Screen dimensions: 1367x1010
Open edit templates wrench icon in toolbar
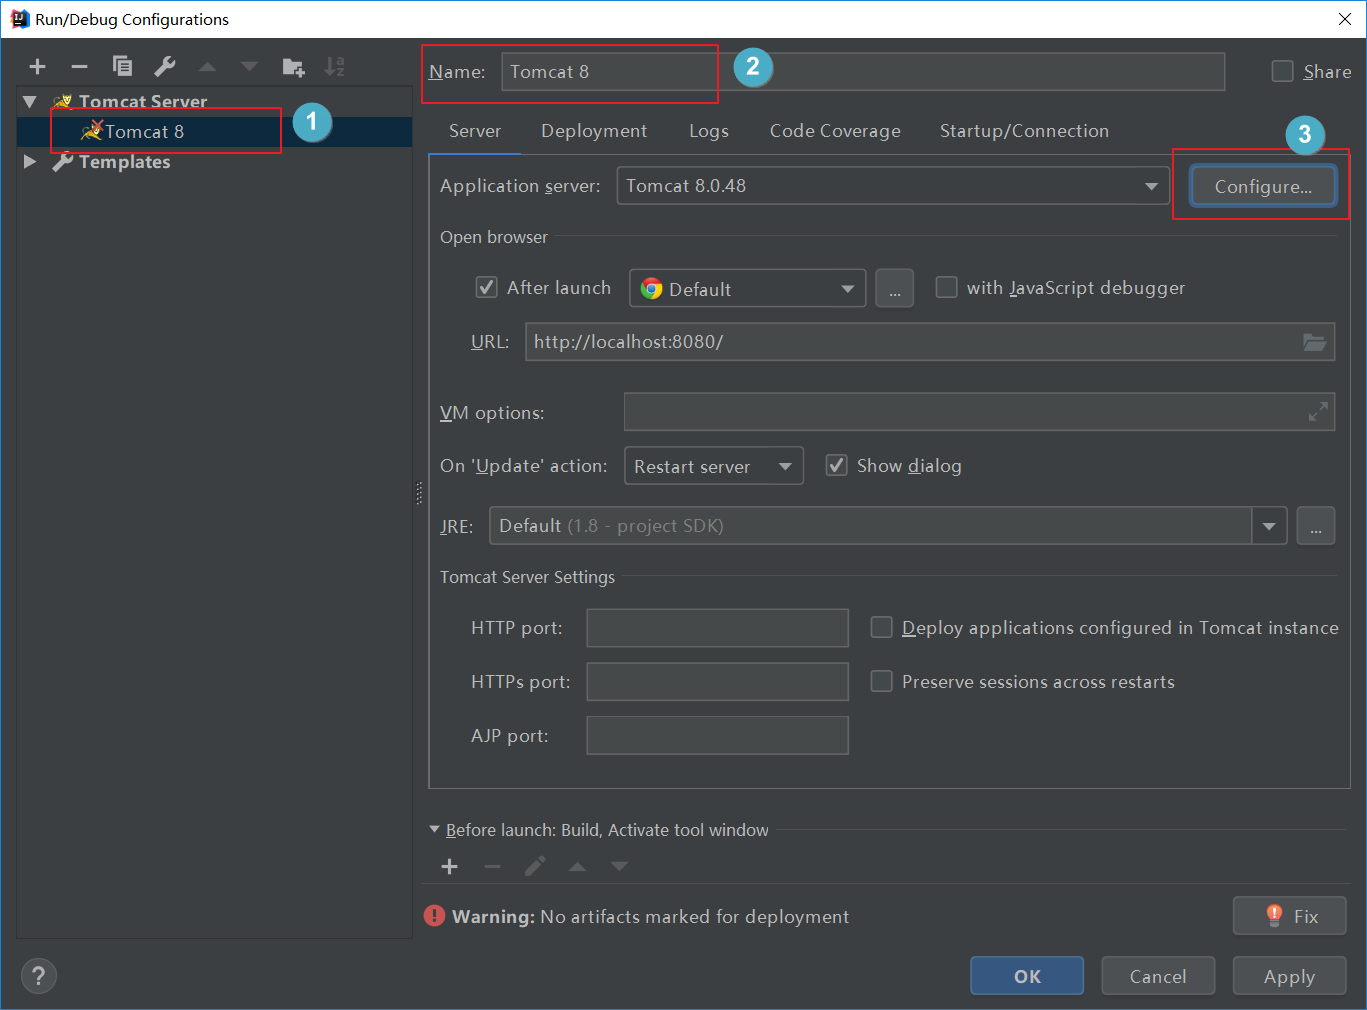click(165, 66)
